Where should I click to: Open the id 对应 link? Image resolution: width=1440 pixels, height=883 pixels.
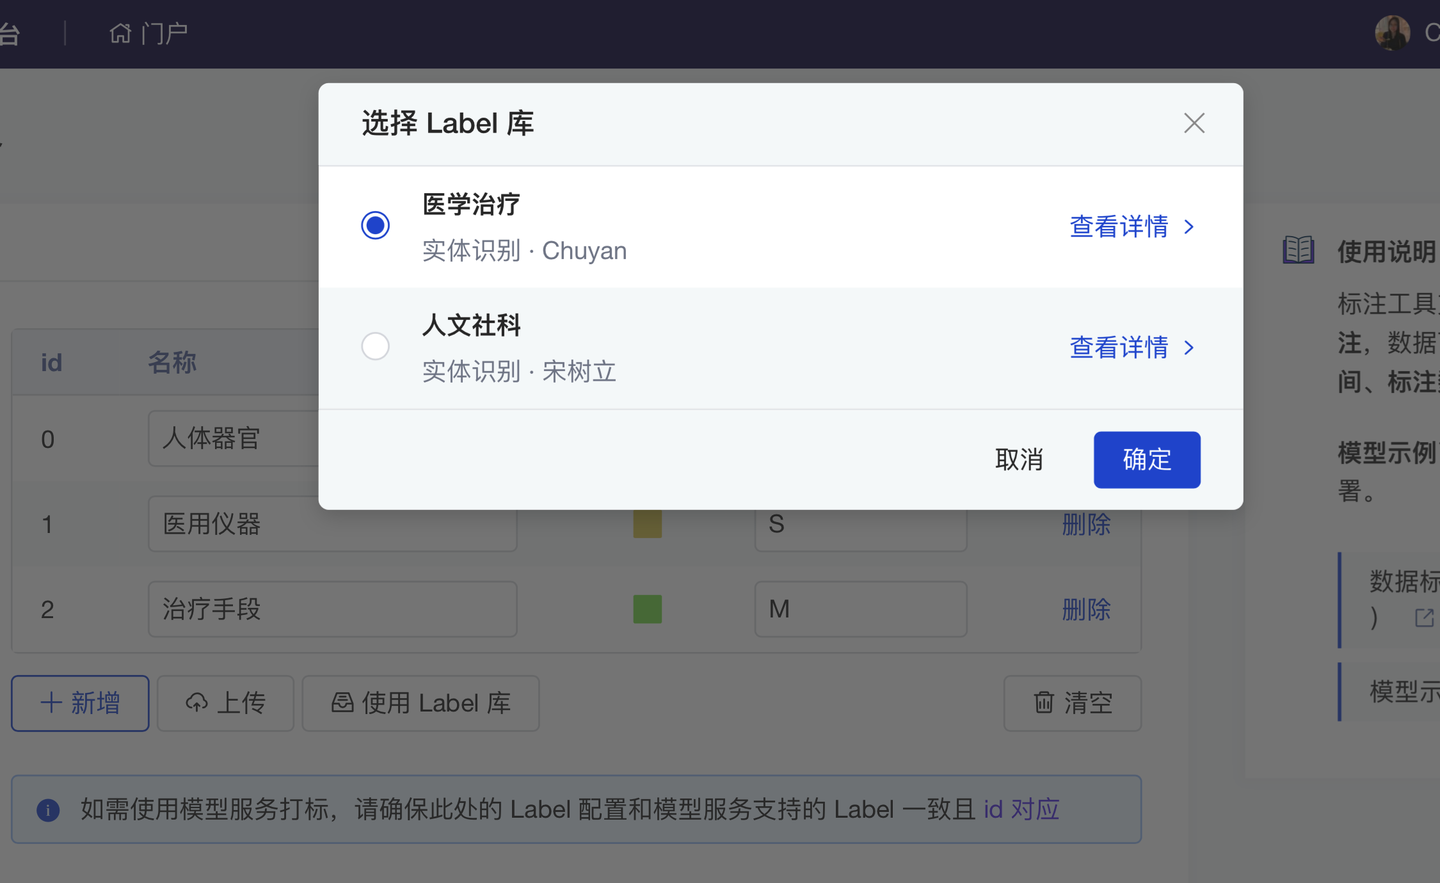pyautogui.click(x=1021, y=809)
